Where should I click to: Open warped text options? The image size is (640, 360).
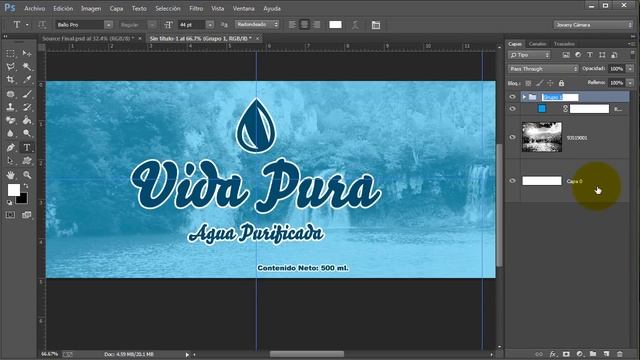click(x=356, y=25)
